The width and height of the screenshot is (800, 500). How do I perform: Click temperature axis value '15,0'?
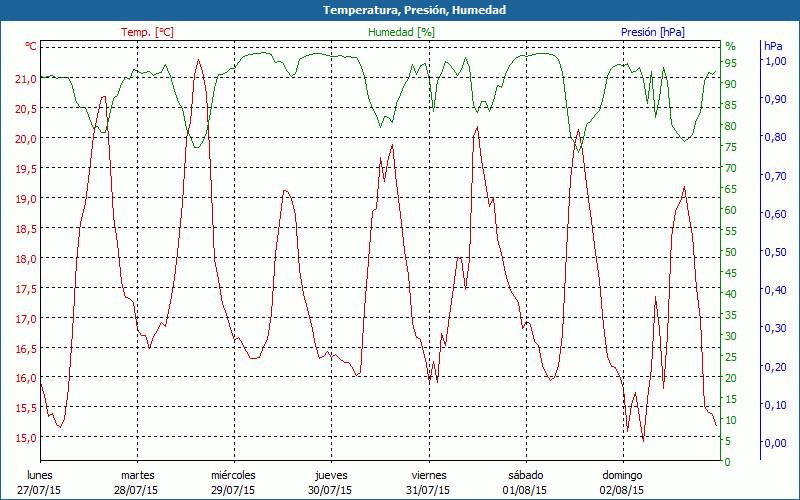tap(26, 438)
